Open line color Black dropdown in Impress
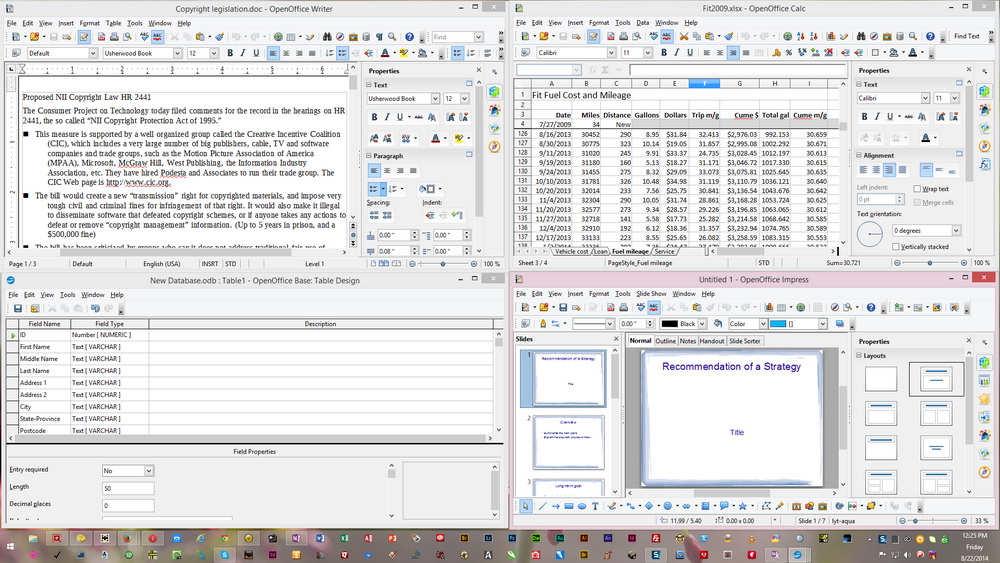This screenshot has height=563, width=1000. (x=702, y=324)
